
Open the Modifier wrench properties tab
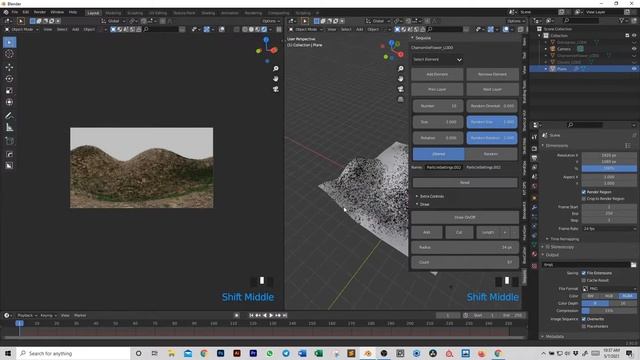tap(534, 207)
